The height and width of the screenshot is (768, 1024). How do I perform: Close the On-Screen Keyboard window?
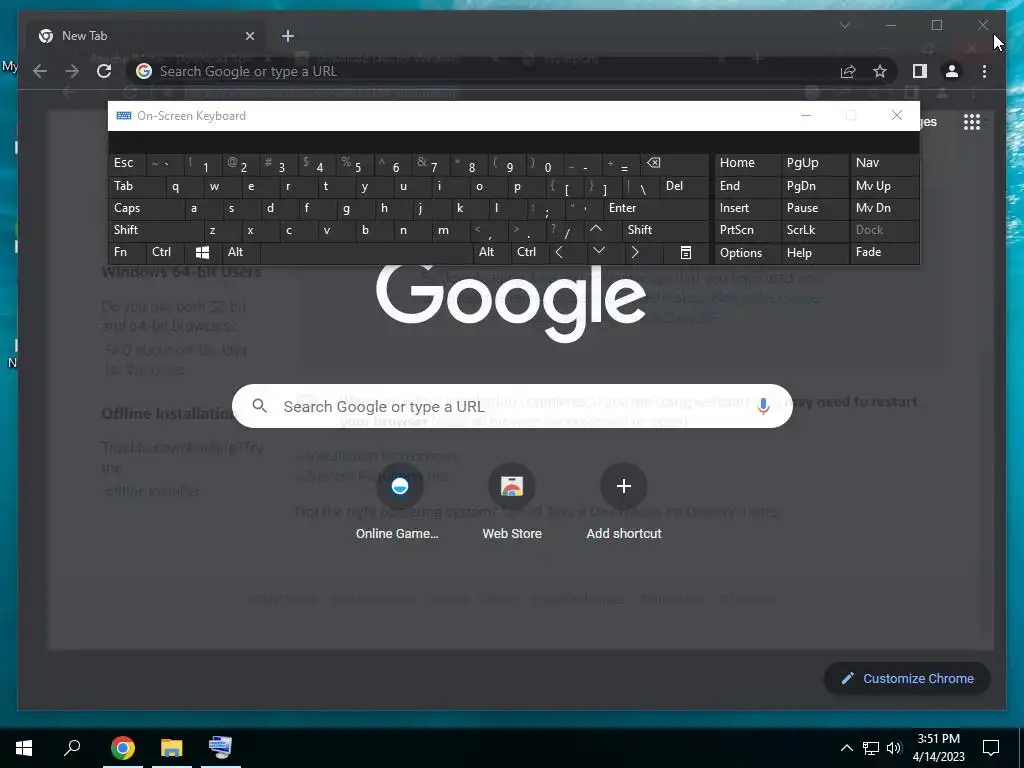[x=897, y=116]
